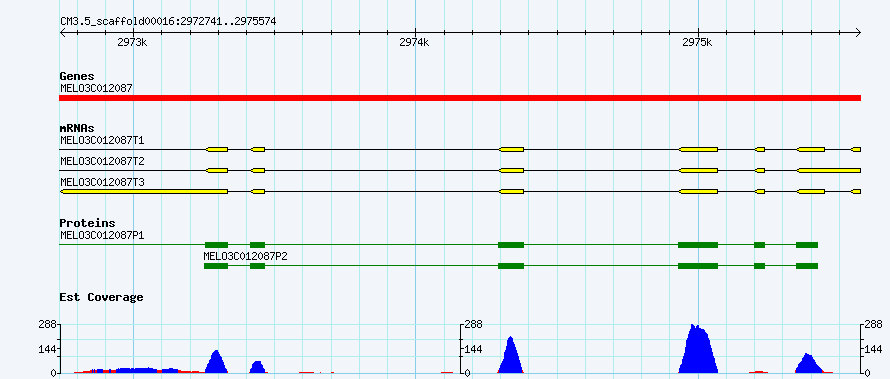Click the right arrow of the ruler
The width and height of the screenshot is (890, 379).
click(858, 32)
